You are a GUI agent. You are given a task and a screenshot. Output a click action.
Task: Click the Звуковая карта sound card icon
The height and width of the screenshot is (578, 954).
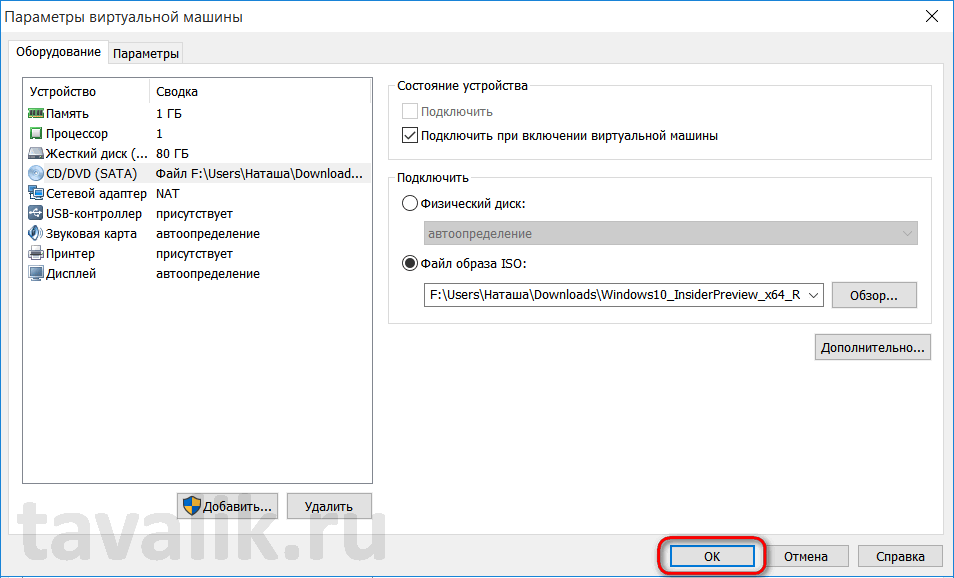coord(36,234)
